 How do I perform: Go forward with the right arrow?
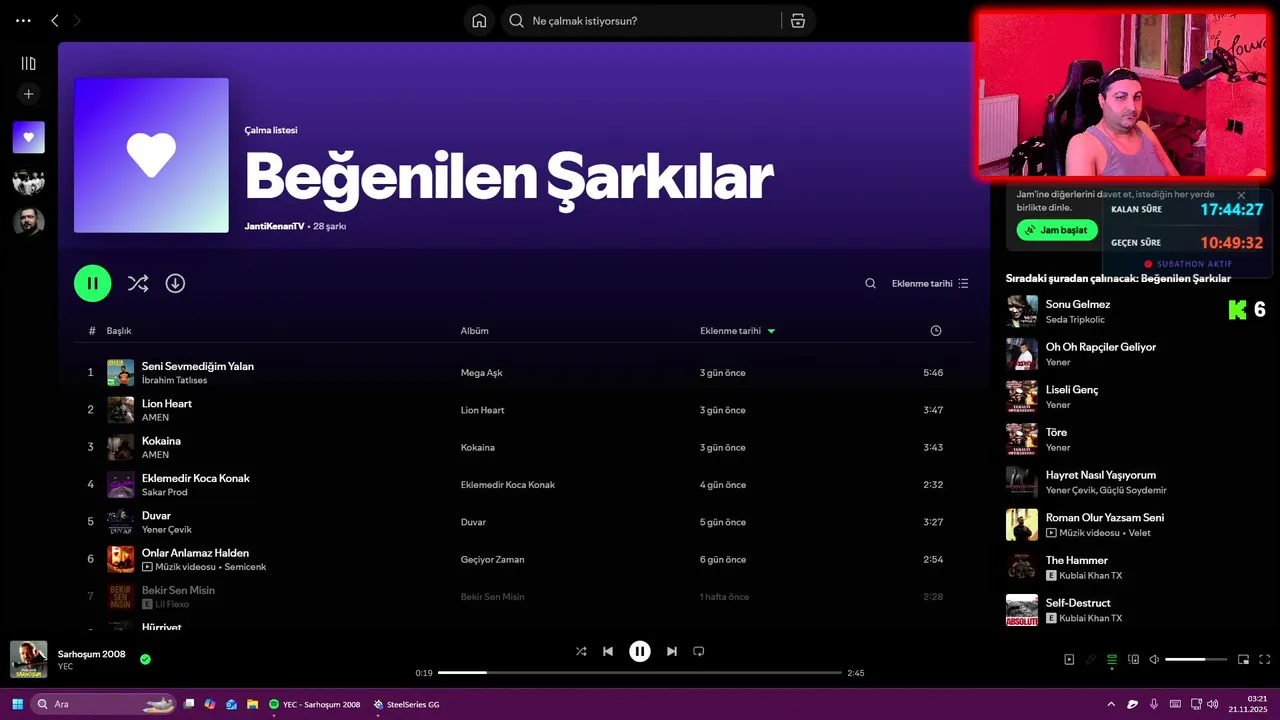(x=78, y=20)
